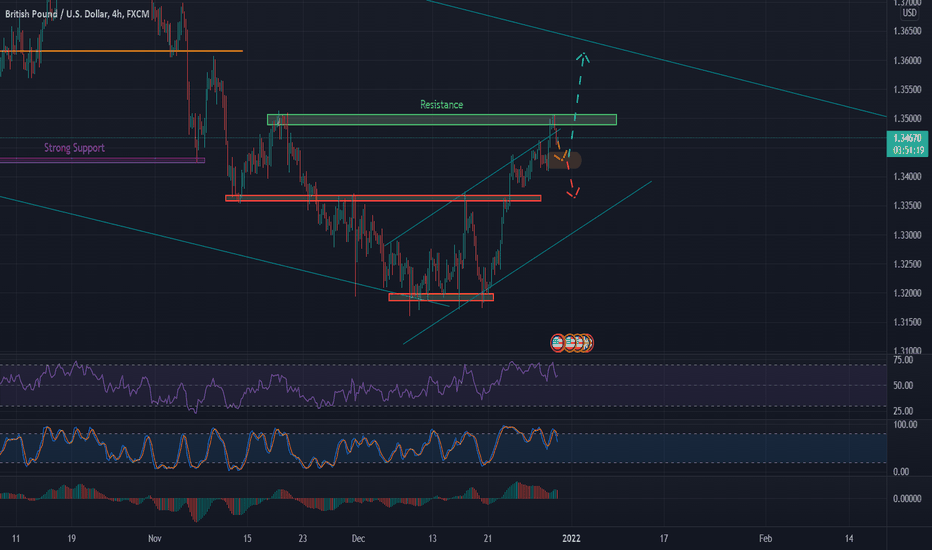
Task: Click the 17 date label on time axis
Action: [x=663, y=539]
